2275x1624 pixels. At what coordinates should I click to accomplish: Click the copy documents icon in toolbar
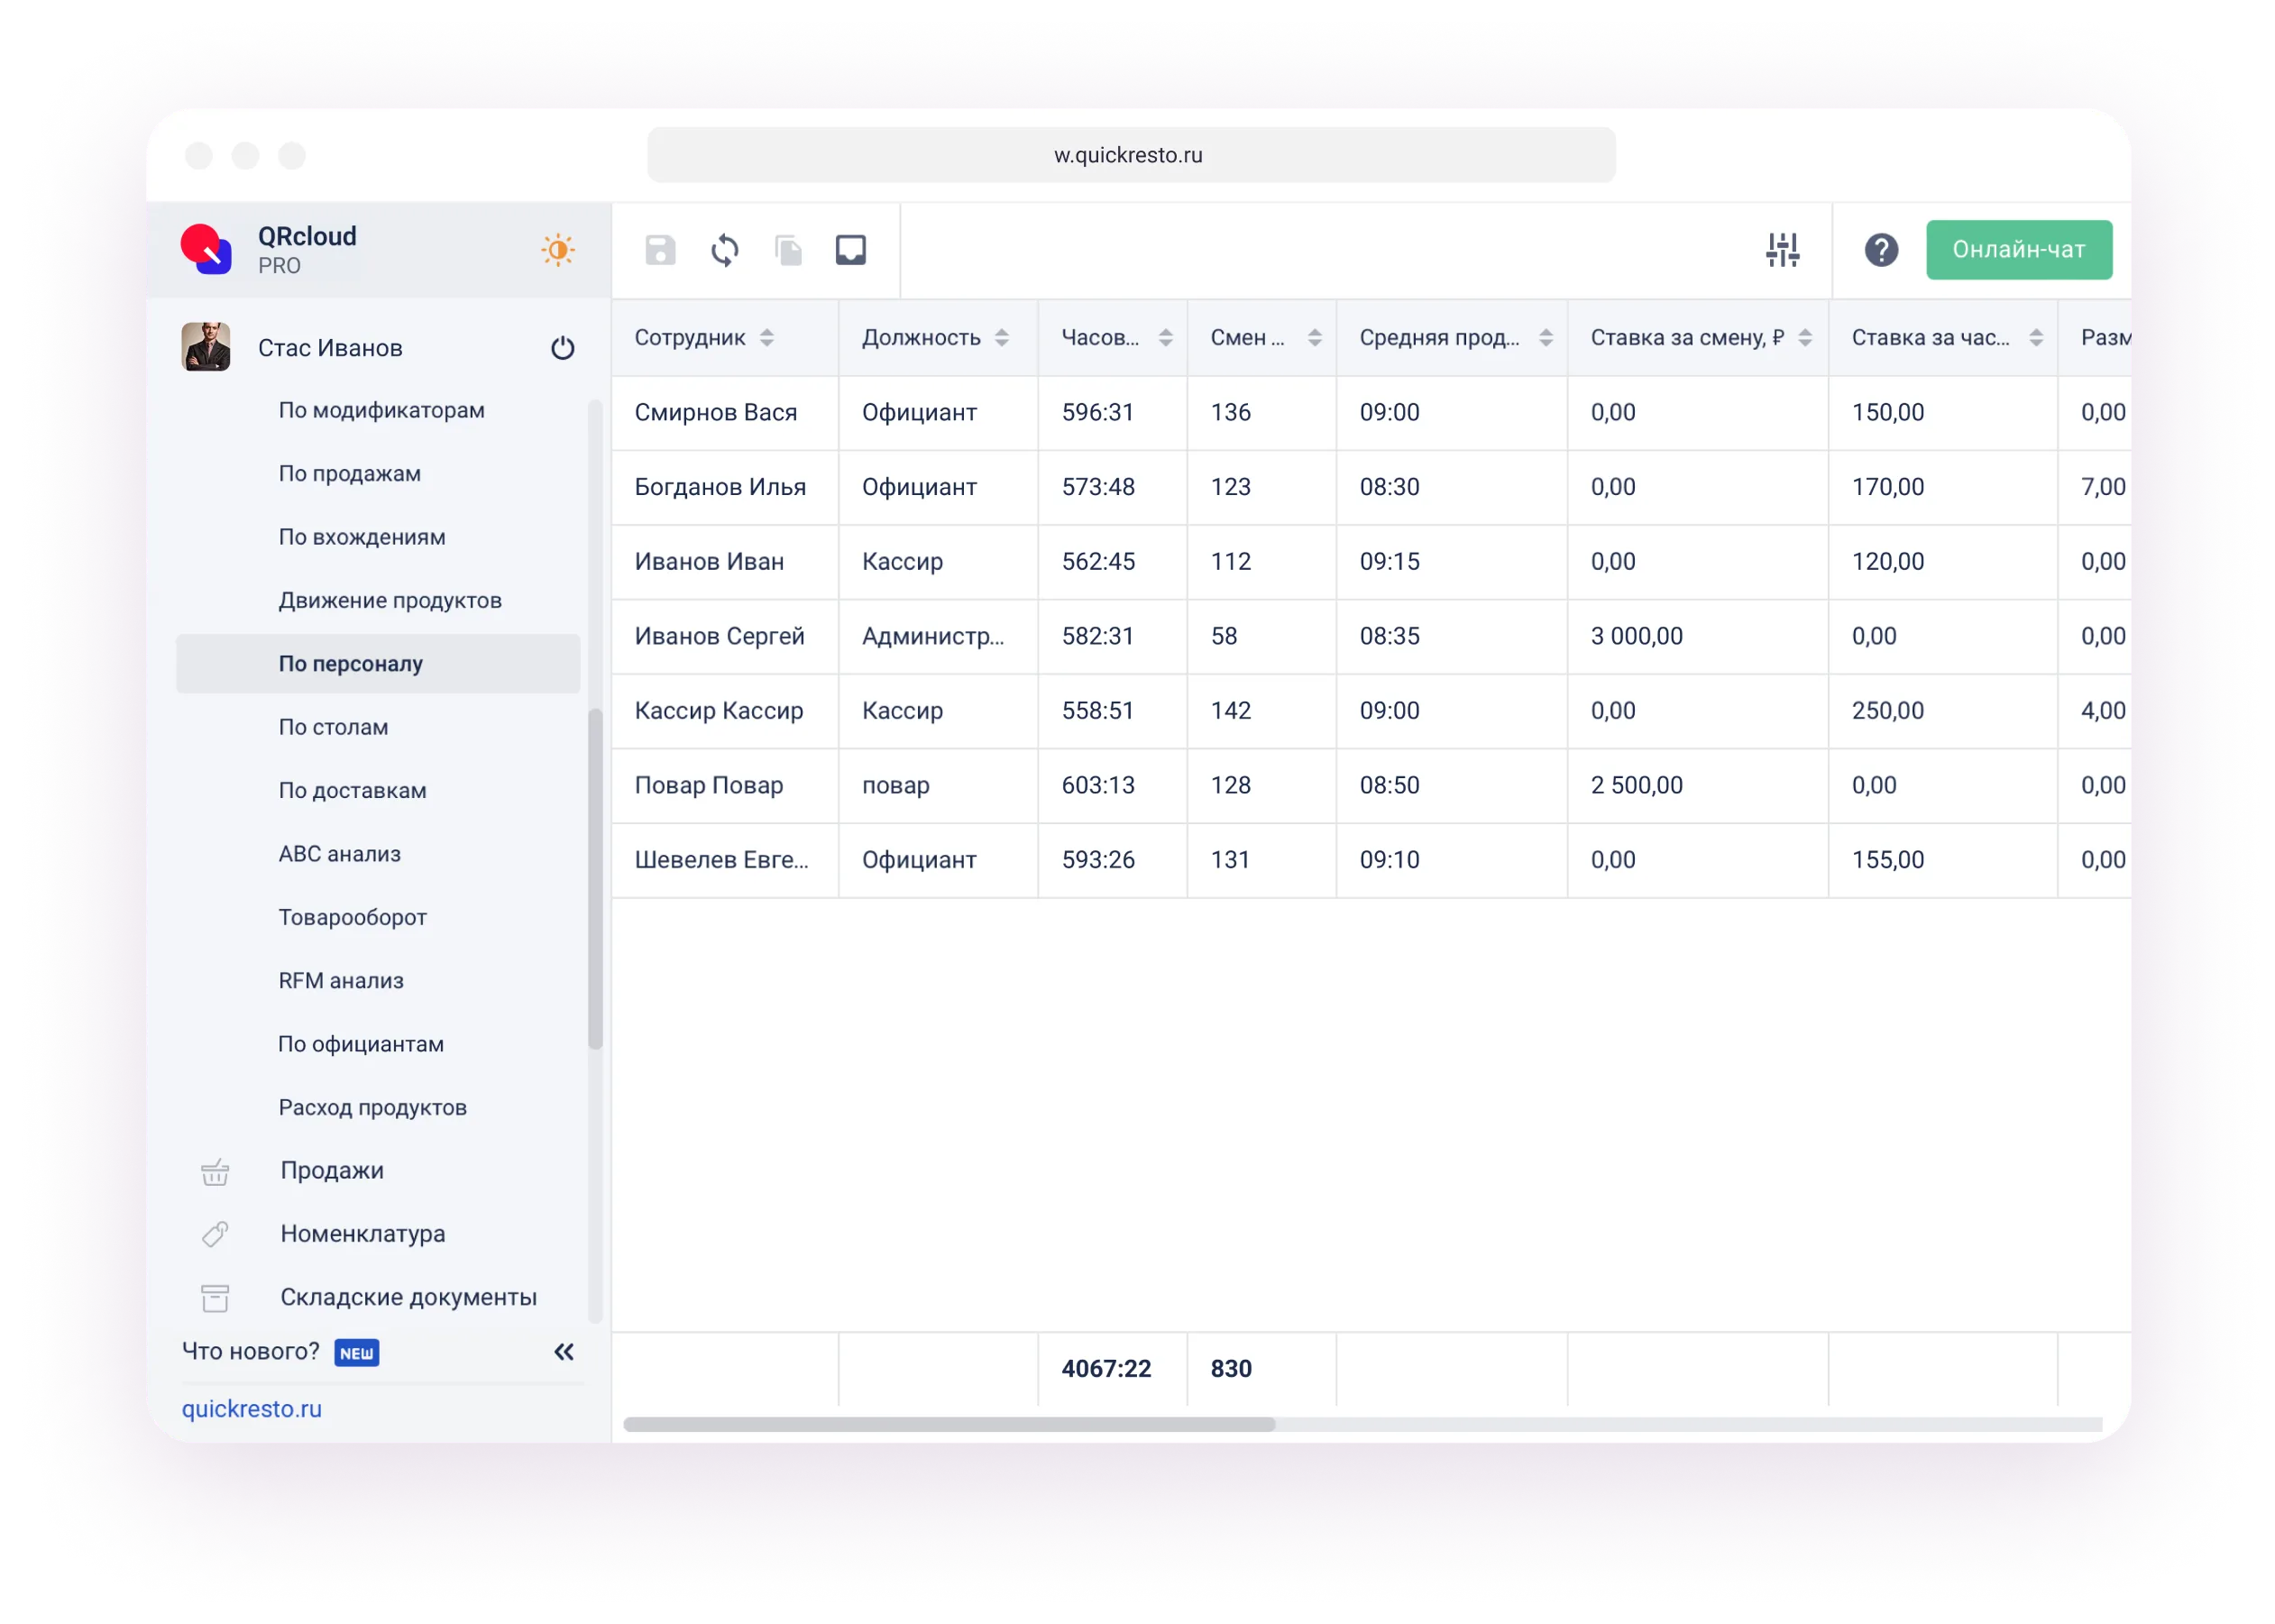(789, 250)
